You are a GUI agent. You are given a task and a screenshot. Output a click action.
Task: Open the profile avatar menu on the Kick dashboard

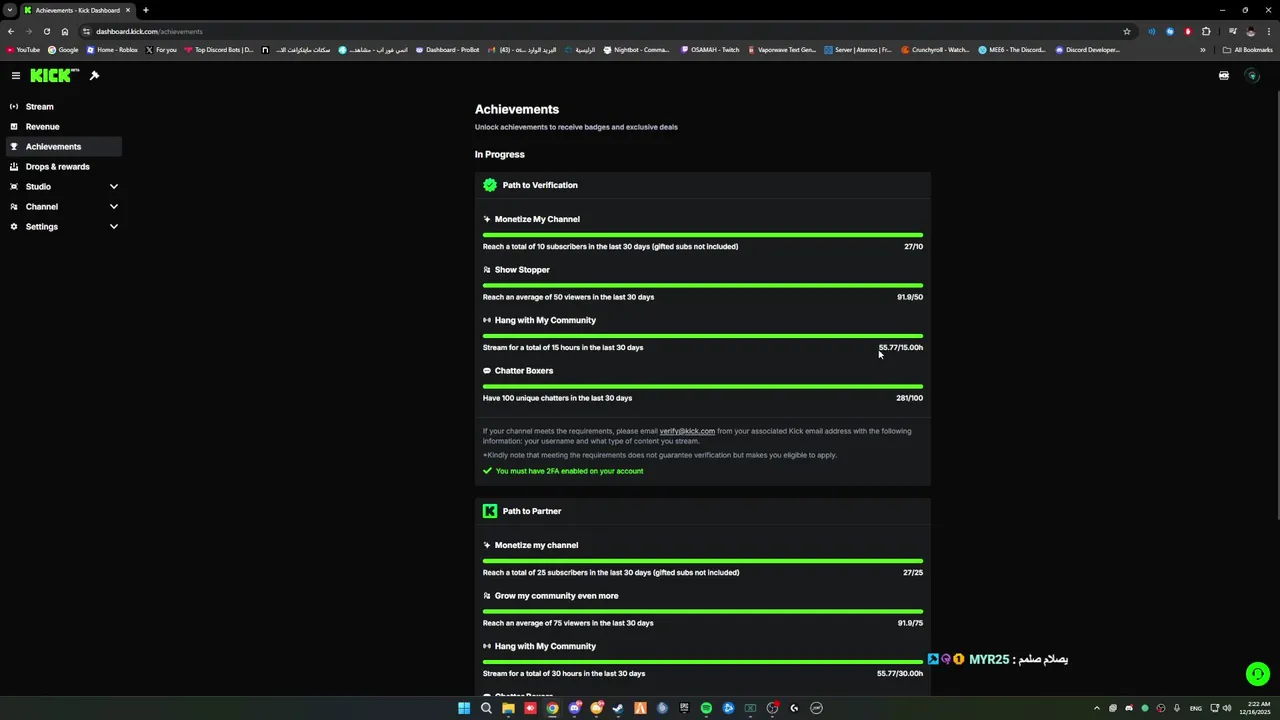(x=1252, y=76)
